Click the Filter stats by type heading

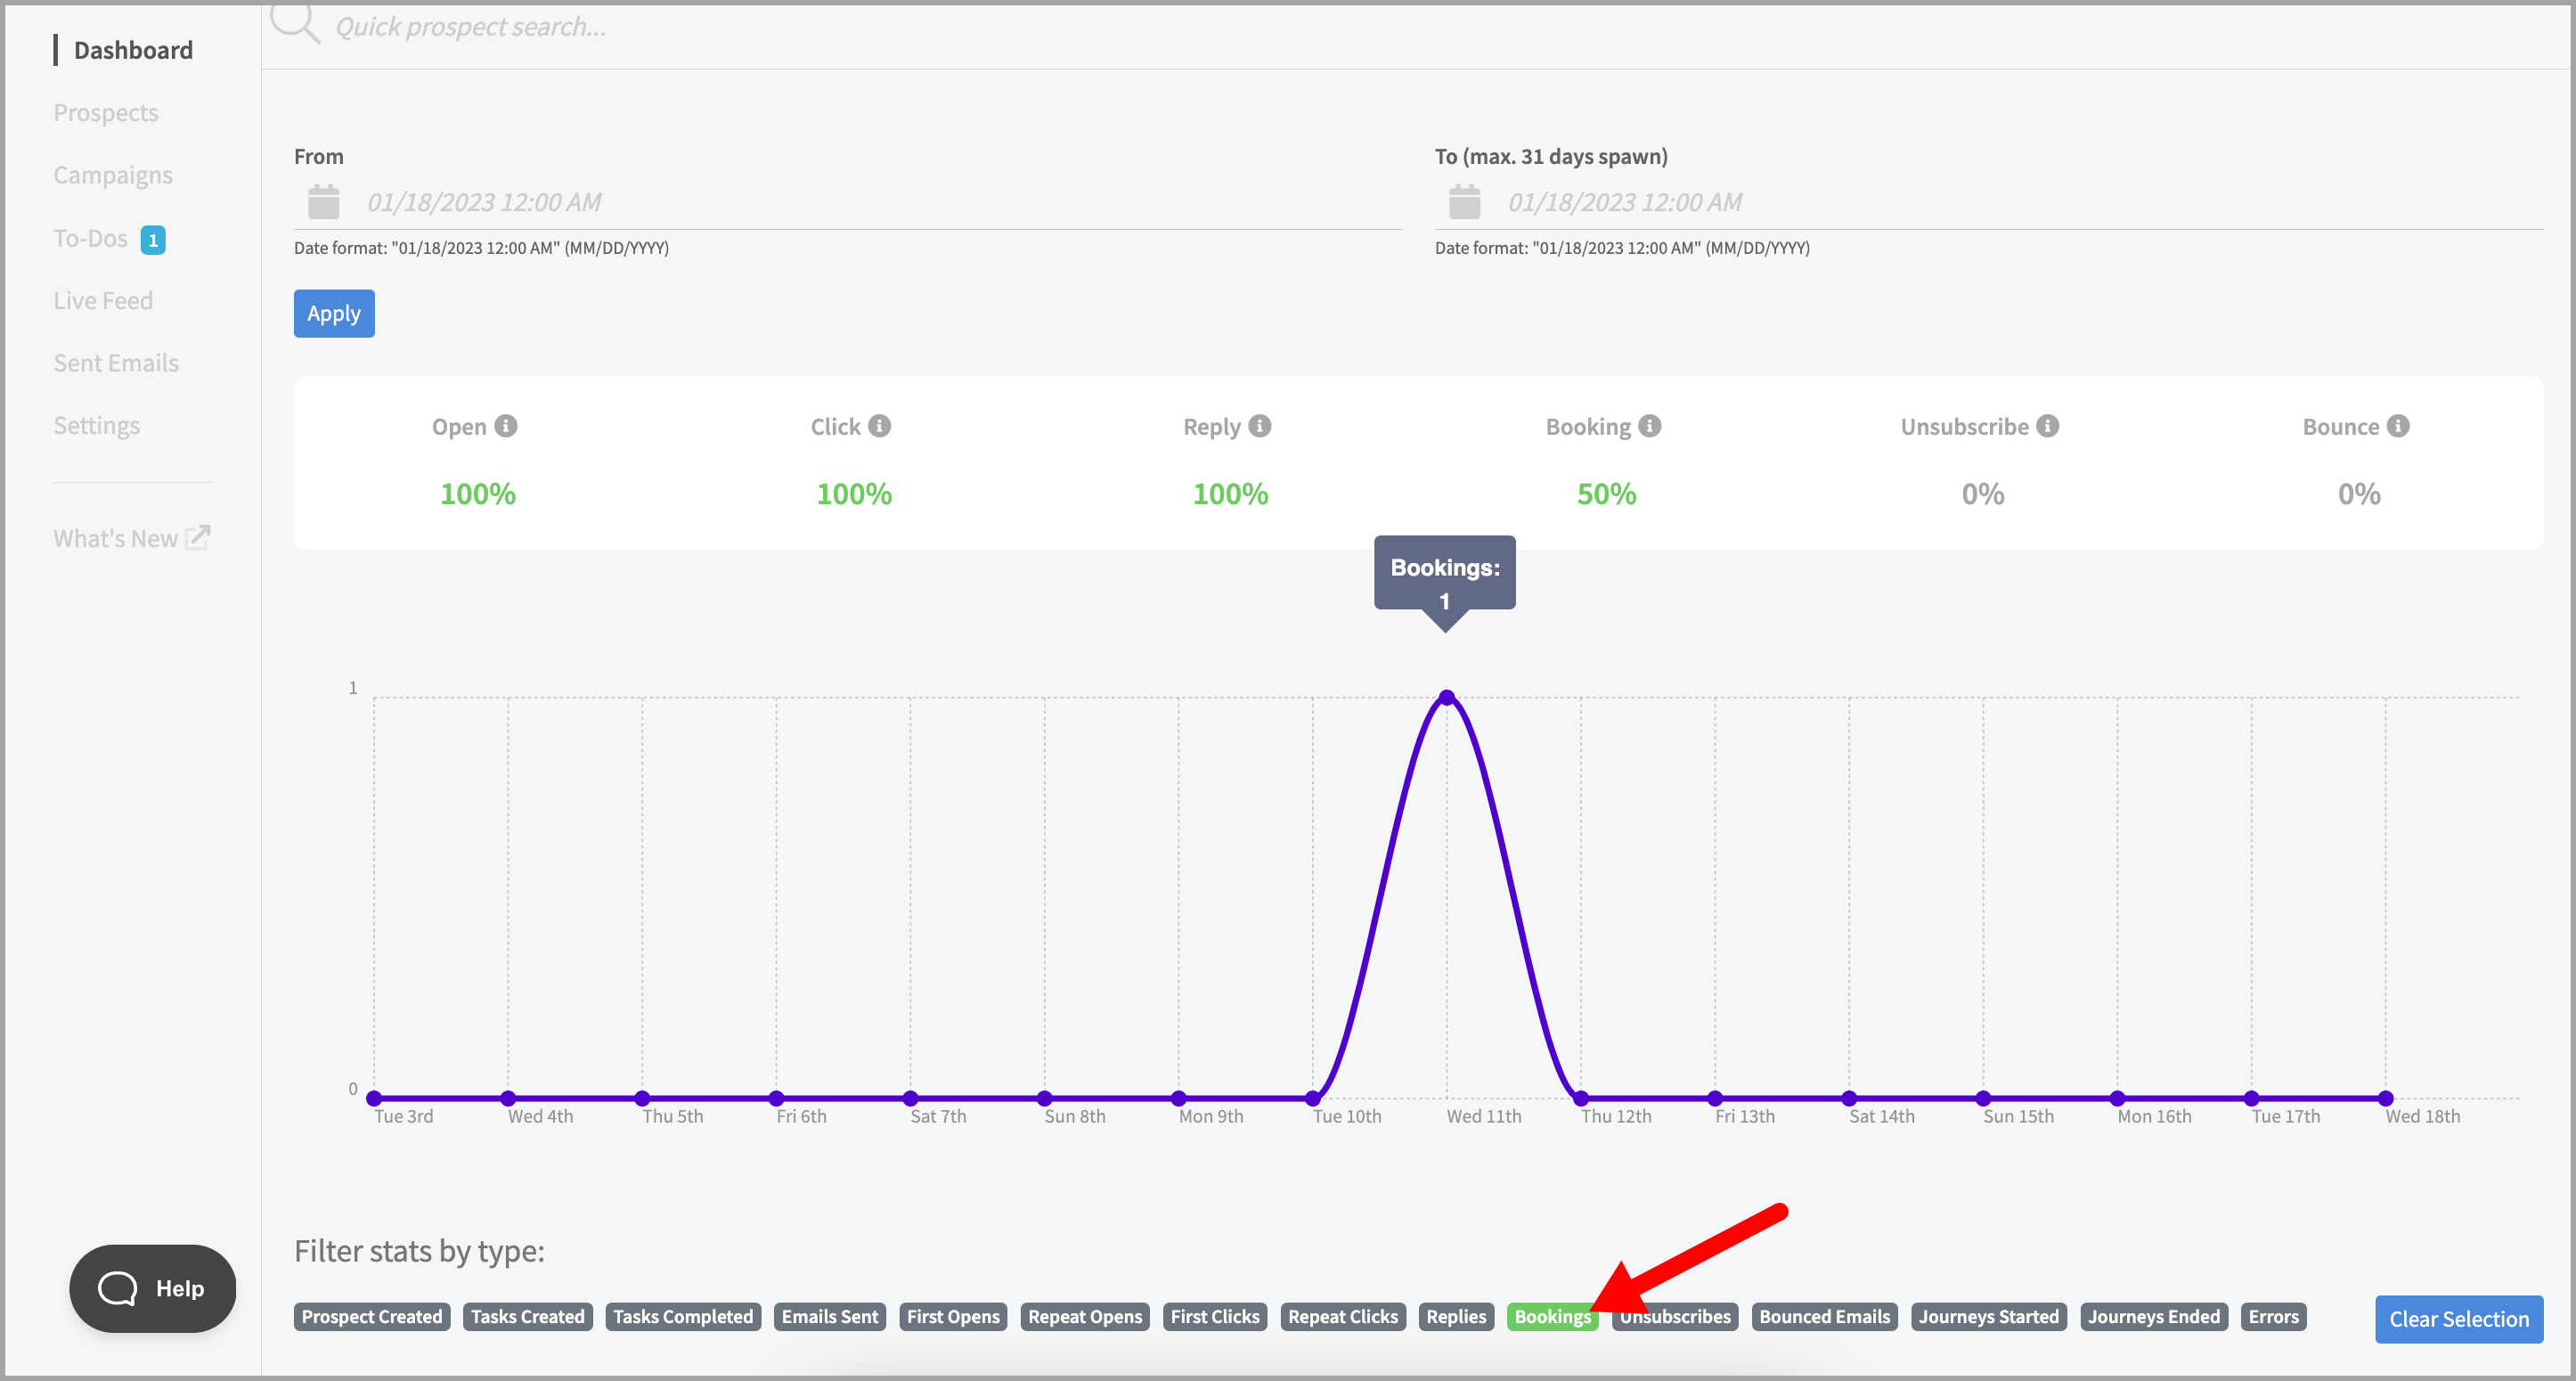click(419, 1252)
